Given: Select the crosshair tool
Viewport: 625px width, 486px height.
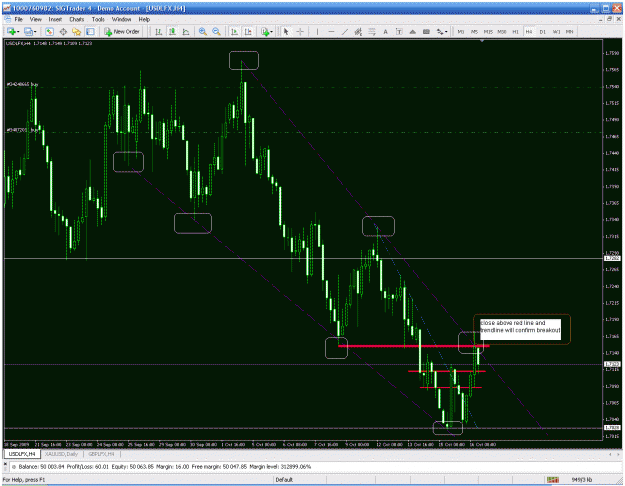Looking at the screenshot, I should (300, 31).
